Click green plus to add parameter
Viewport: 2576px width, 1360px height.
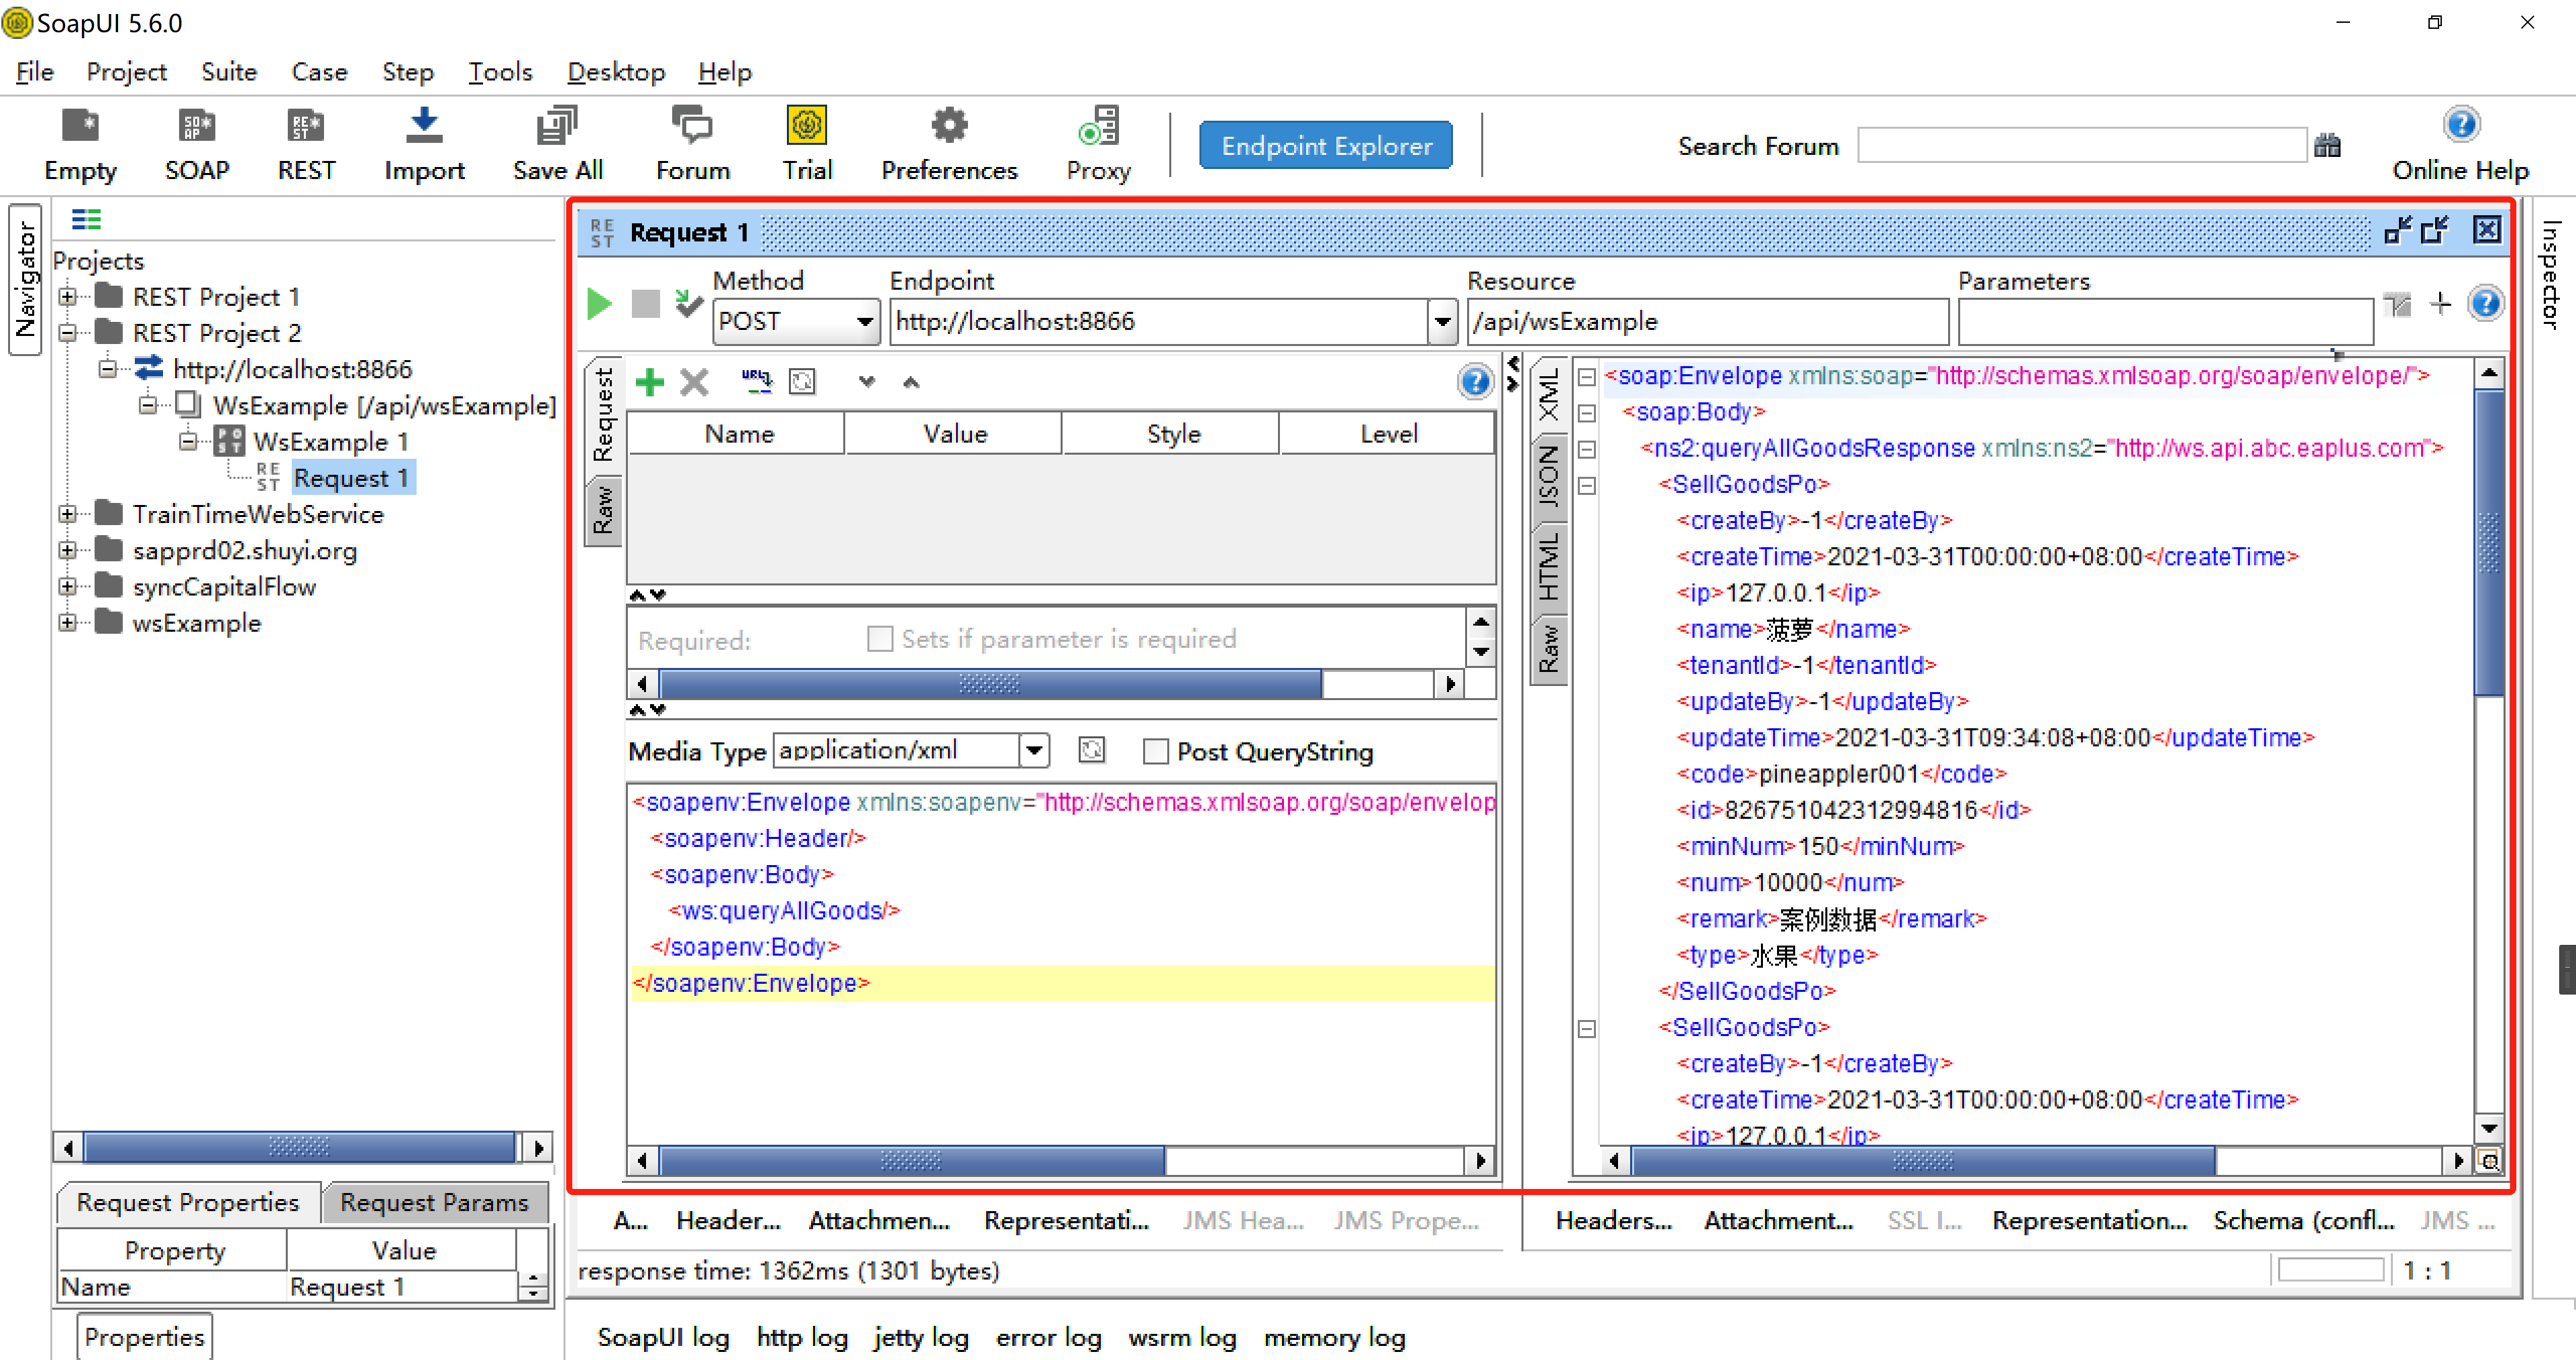pyautogui.click(x=650, y=382)
